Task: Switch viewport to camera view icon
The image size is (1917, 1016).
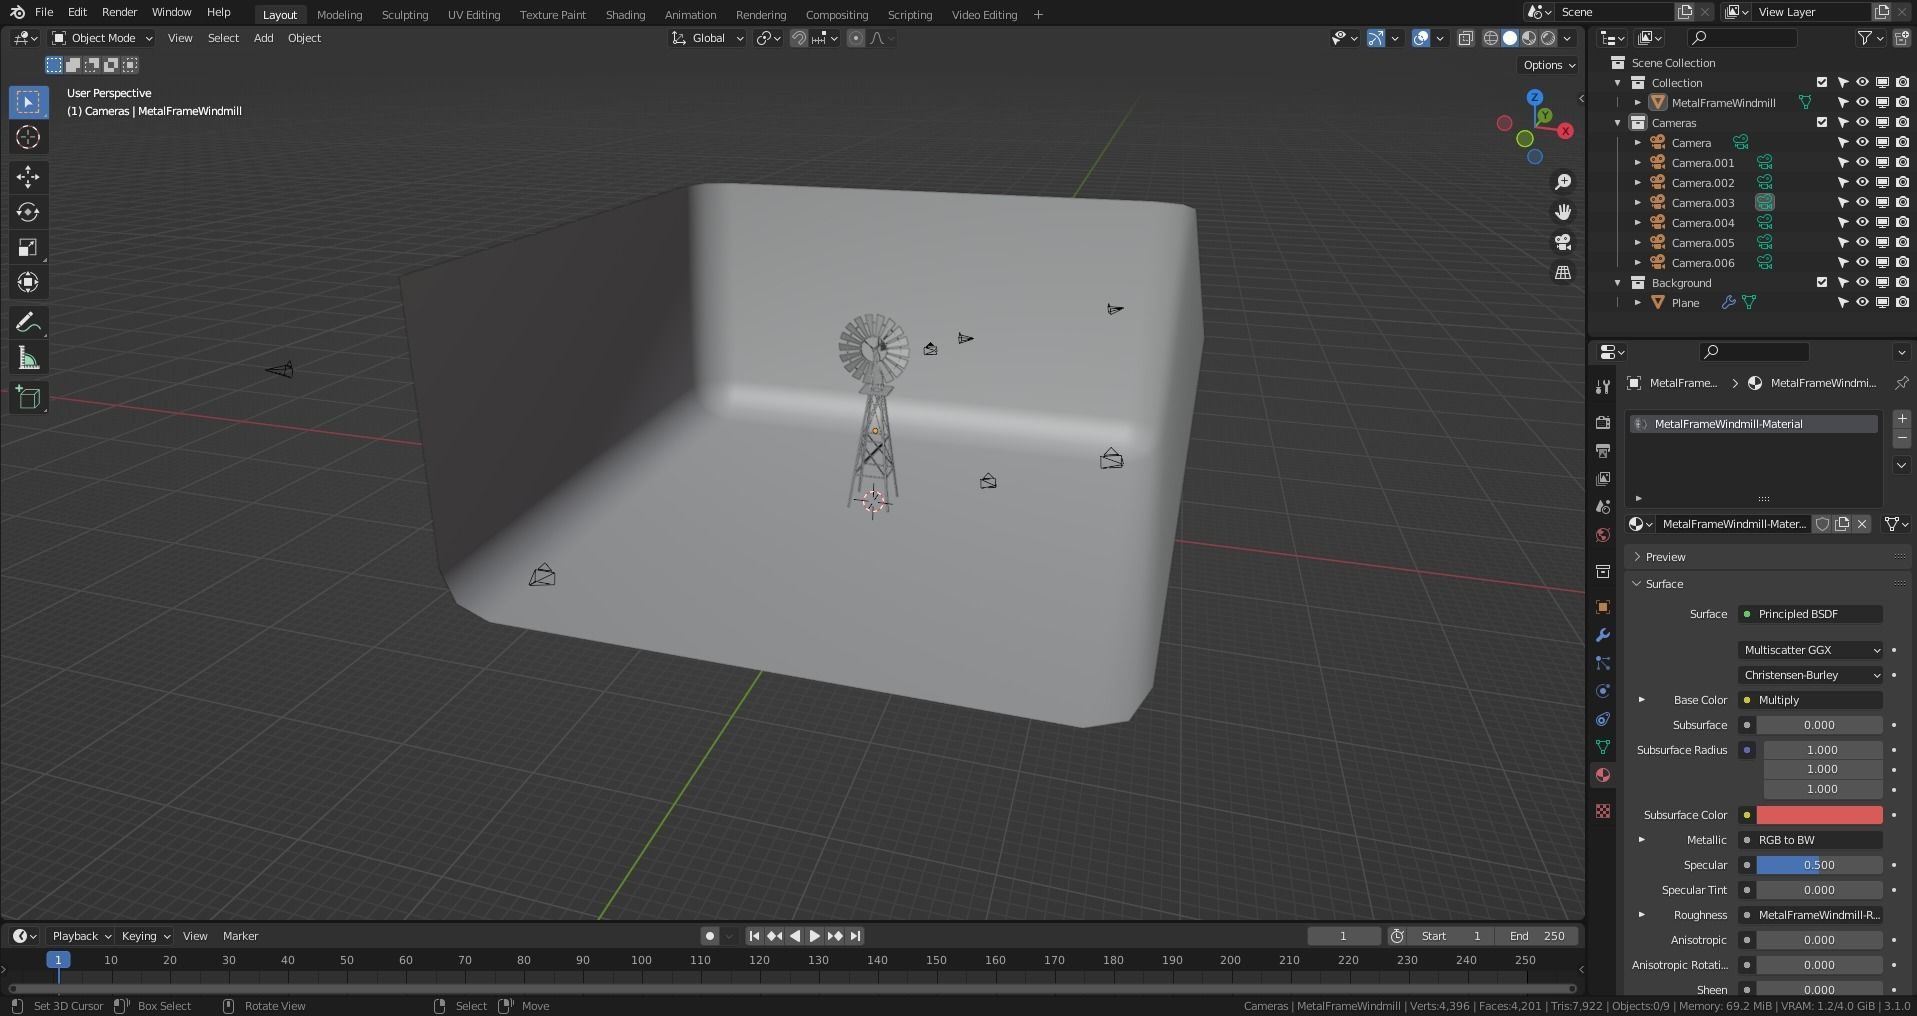Action: click(x=1562, y=242)
